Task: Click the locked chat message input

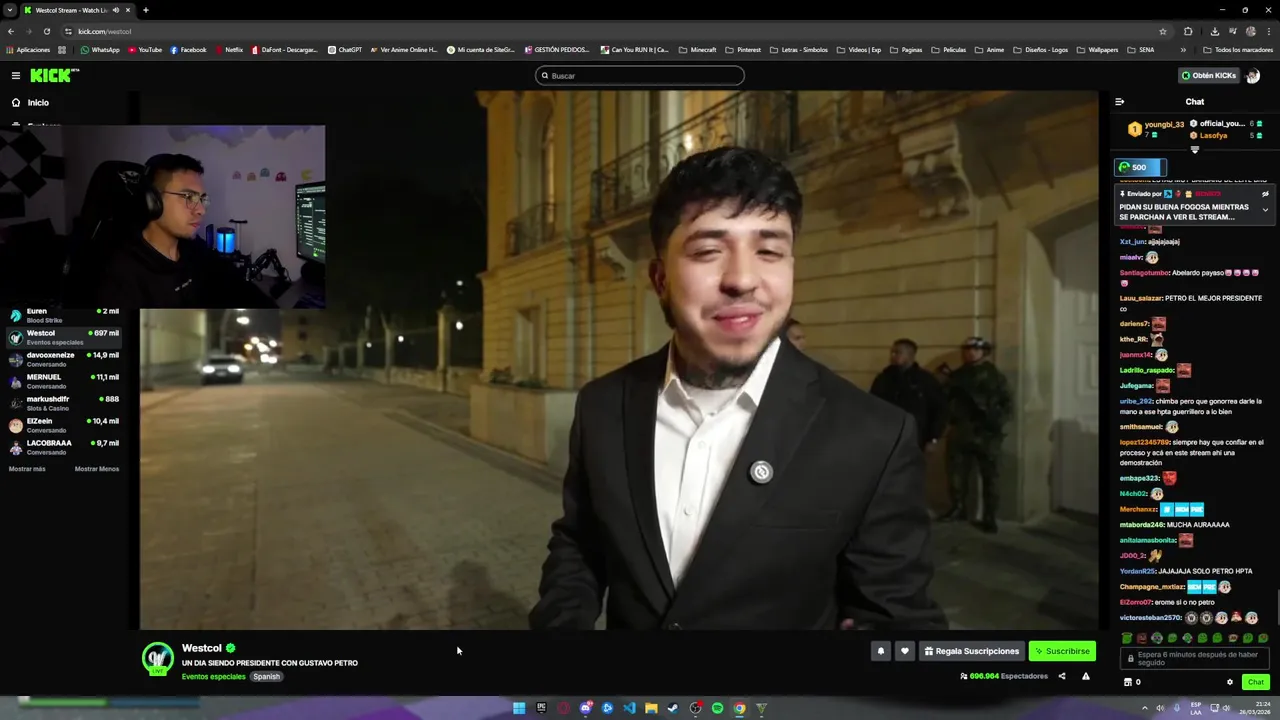Action: tap(1194, 658)
